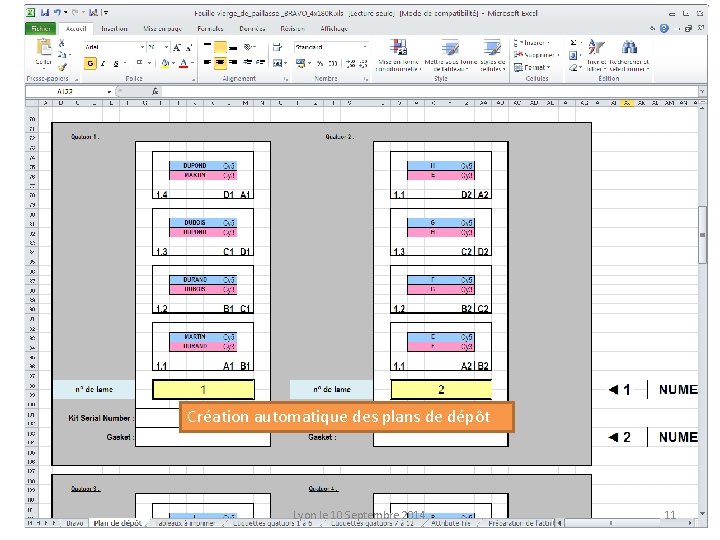Toggle Underline (S) formatting
Image resolution: width=720 pixels, height=540 pixels.
[116, 63]
